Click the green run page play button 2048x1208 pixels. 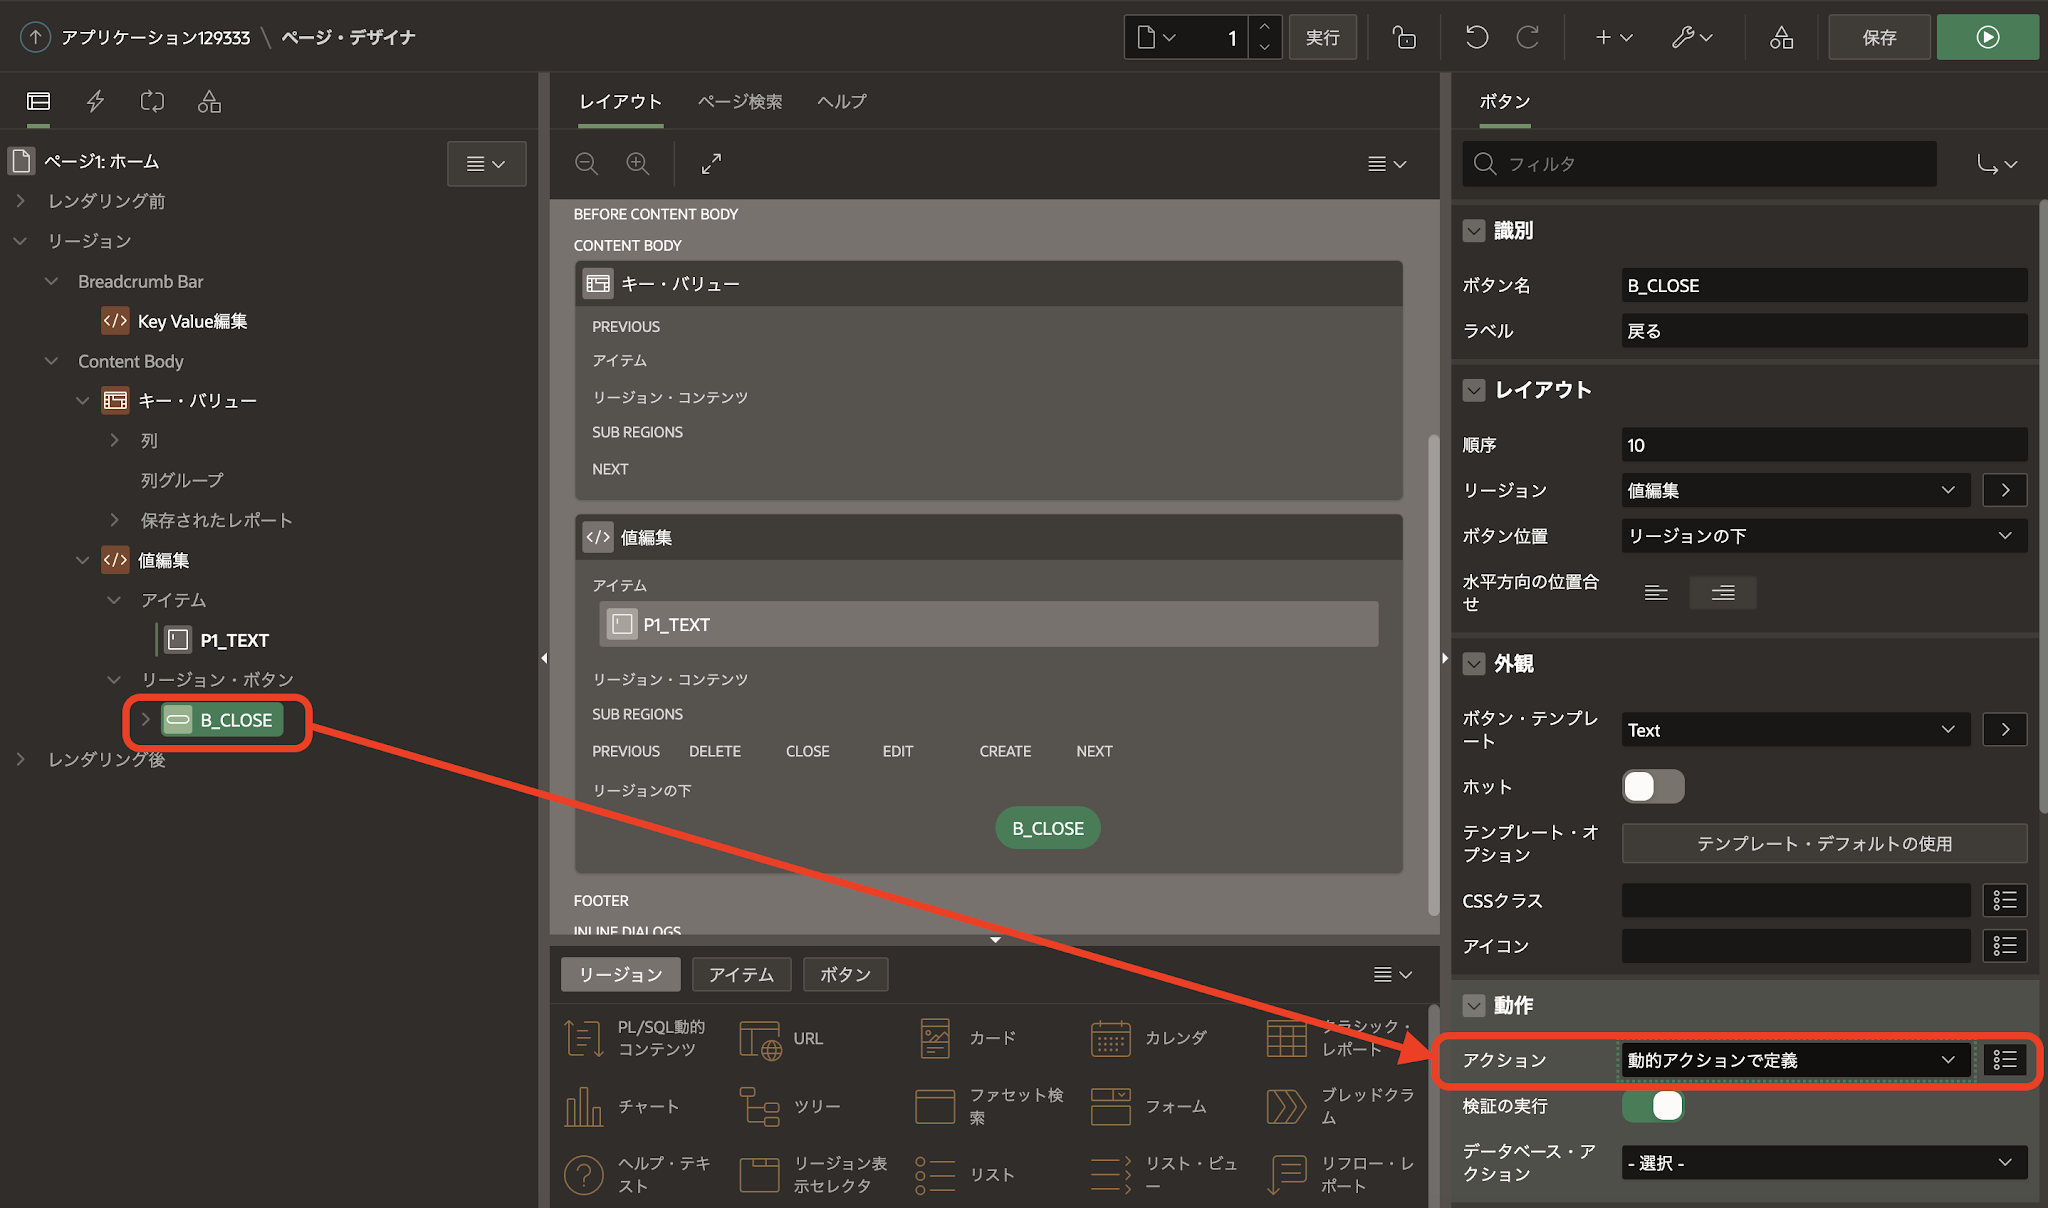1987,37
